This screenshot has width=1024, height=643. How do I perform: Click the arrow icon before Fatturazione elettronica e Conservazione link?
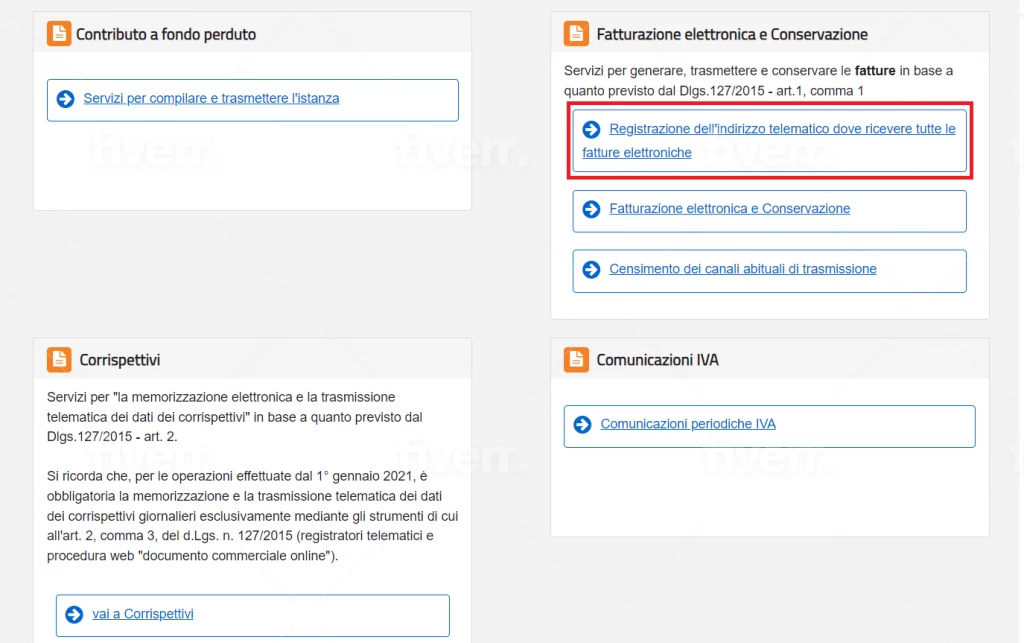coord(590,210)
